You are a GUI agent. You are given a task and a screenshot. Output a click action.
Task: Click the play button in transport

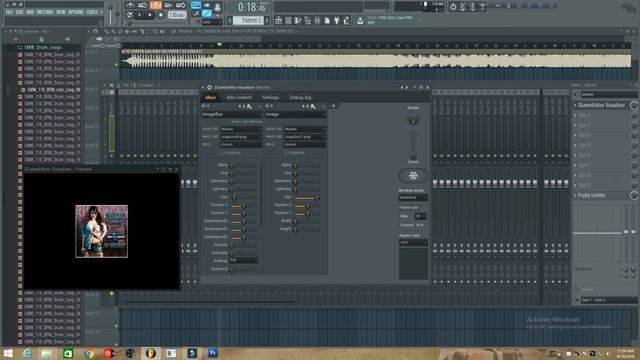click(x=140, y=15)
